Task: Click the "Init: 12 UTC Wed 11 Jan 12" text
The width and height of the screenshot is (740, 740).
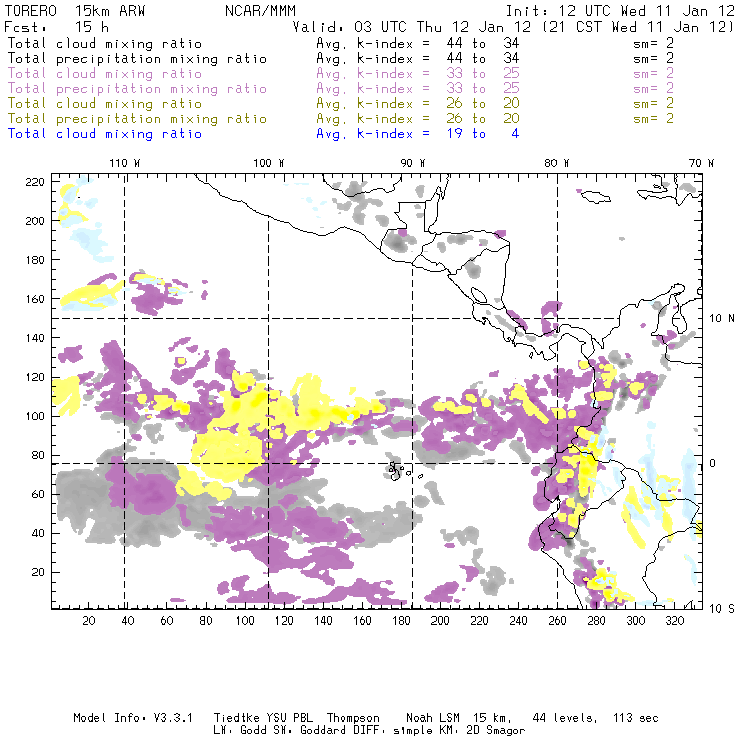Action: click(620, 11)
